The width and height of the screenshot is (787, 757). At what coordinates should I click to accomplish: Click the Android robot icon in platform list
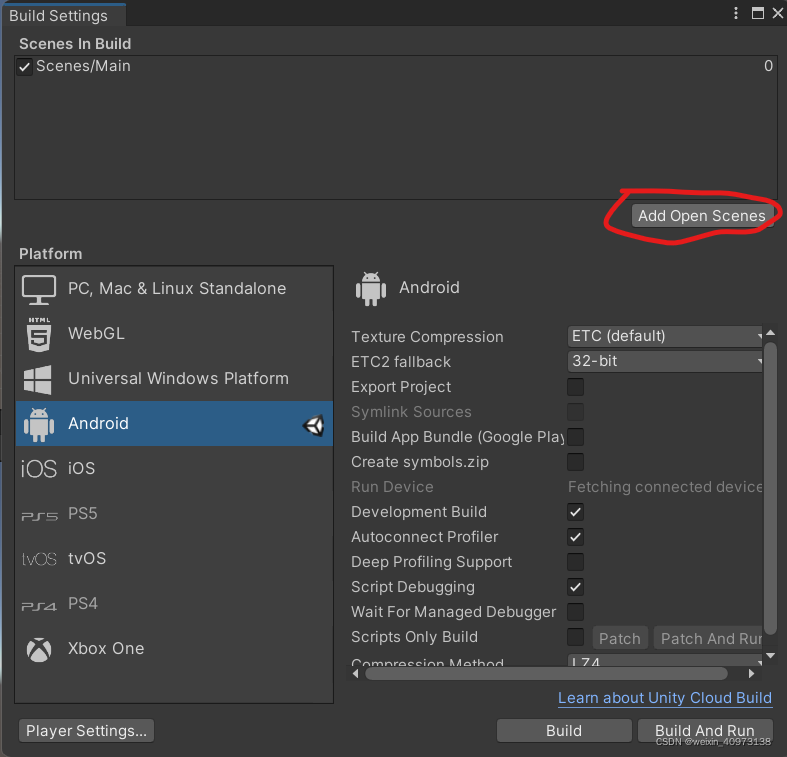coord(39,424)
